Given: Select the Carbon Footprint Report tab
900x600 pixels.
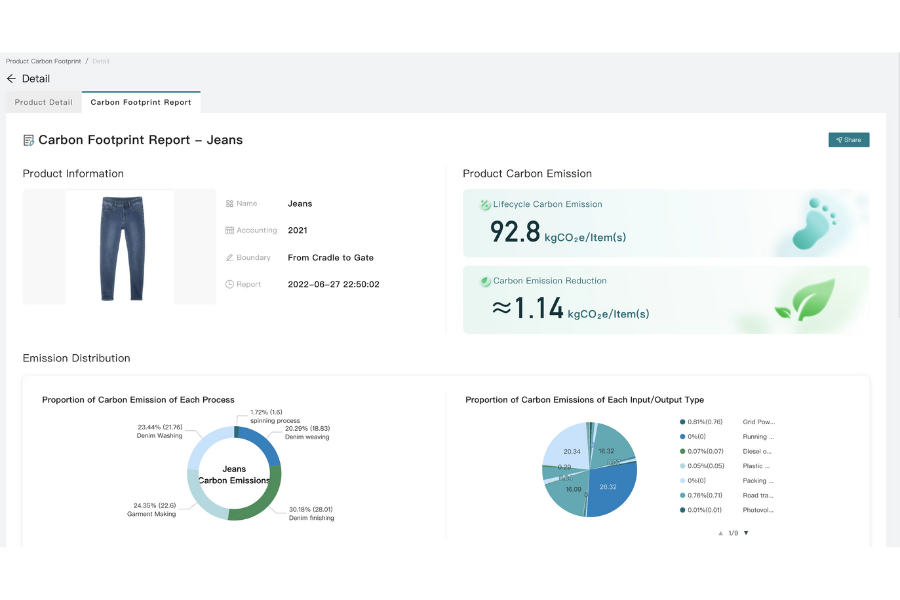Looking at the screenshot, I should tap(141, 102).
